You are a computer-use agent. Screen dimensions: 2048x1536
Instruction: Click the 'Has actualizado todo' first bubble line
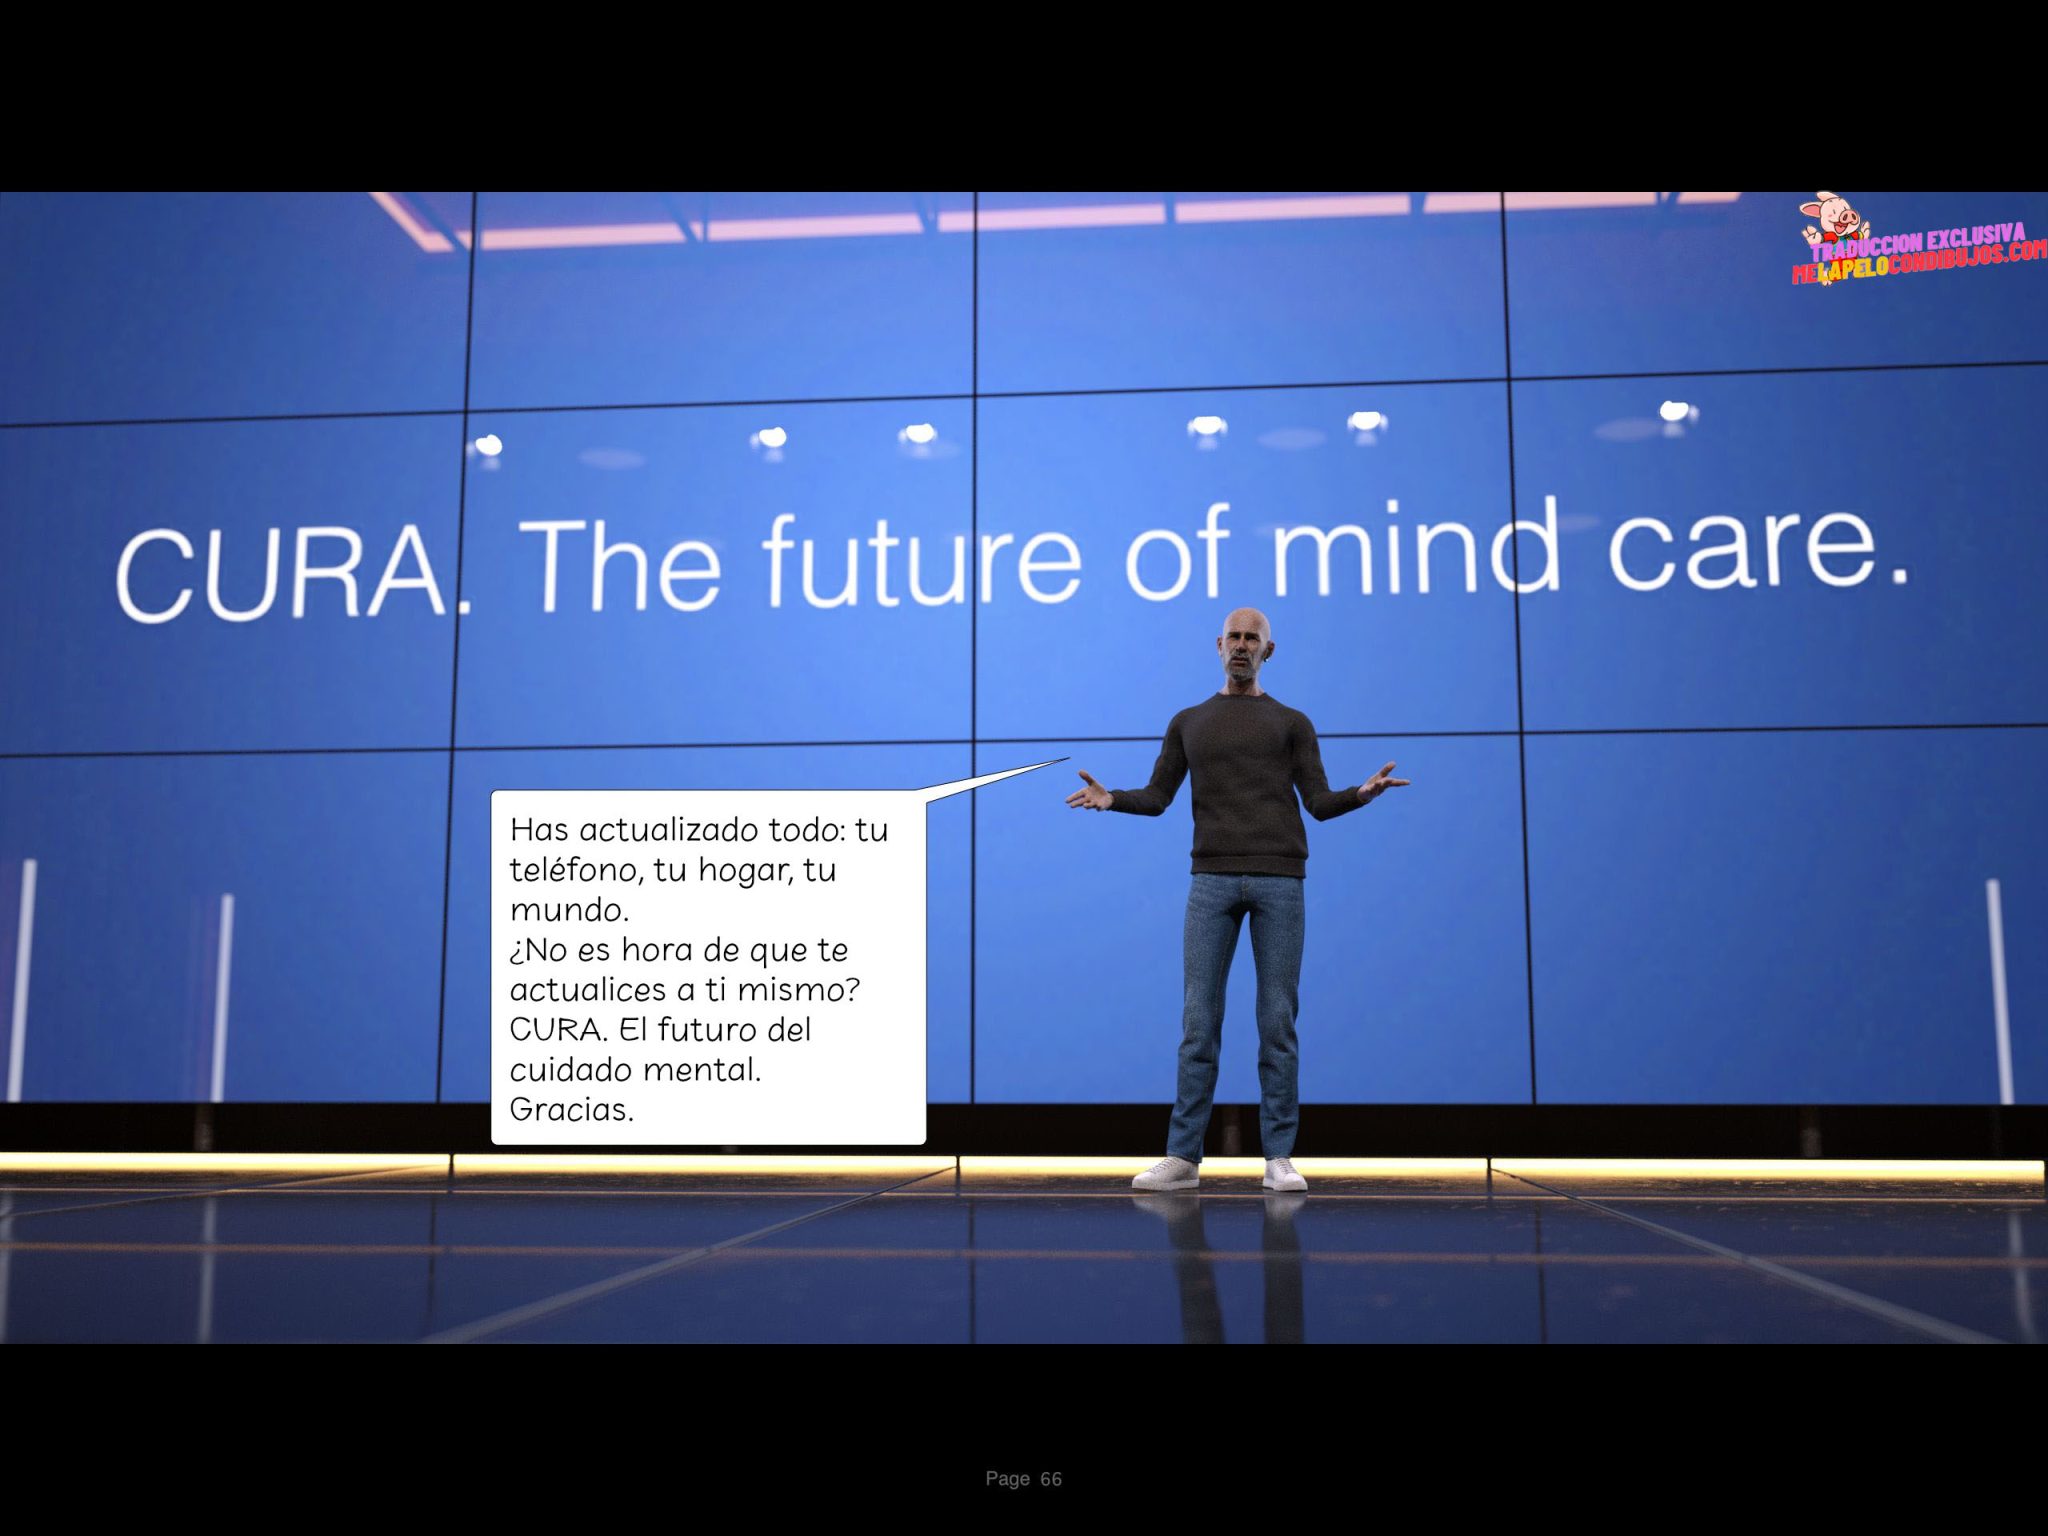[698, 830]
